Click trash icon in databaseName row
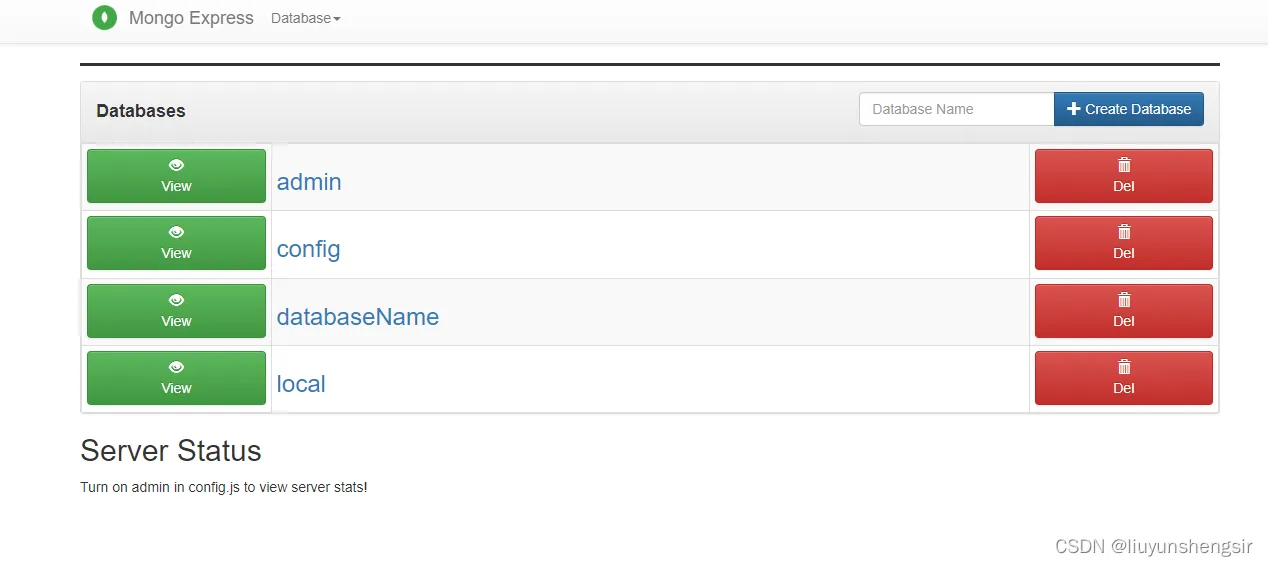The image size is (1268, 566). pos(1124,300)
